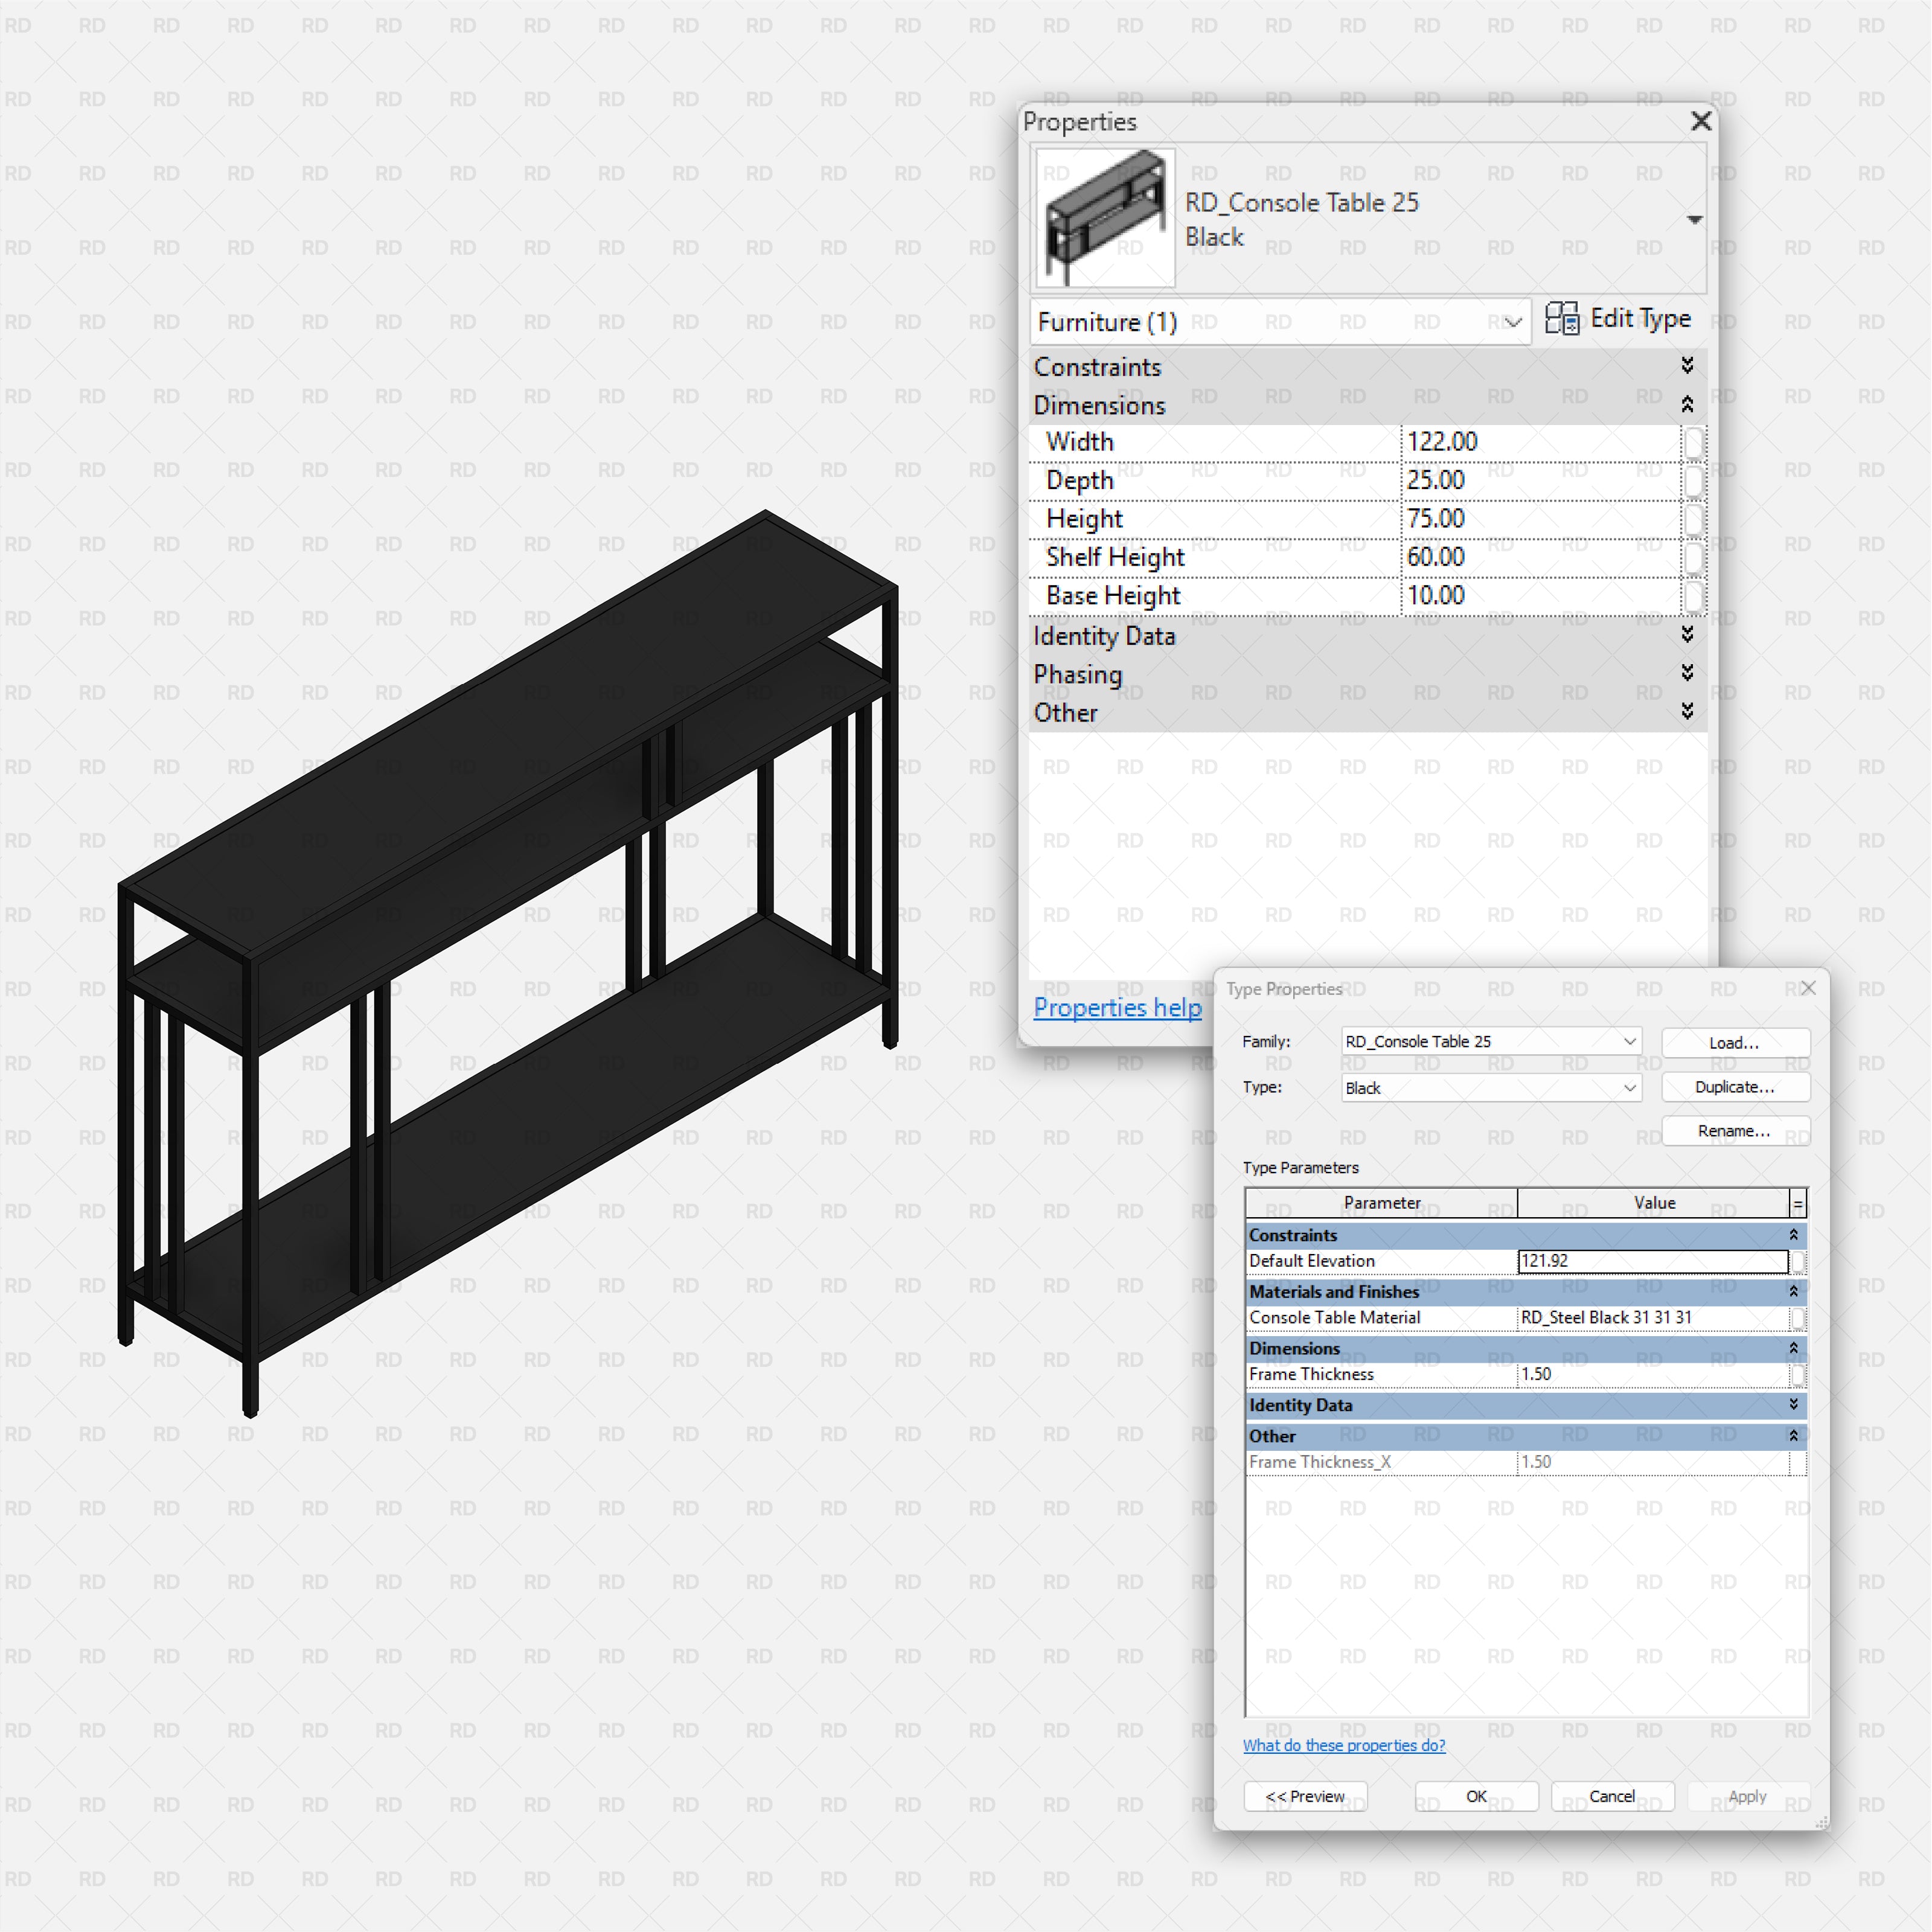Viewport: 1932px width, 1932px height.
Task: Click the Edit Type icon in Properties
Action: [x=1563, y=319]
